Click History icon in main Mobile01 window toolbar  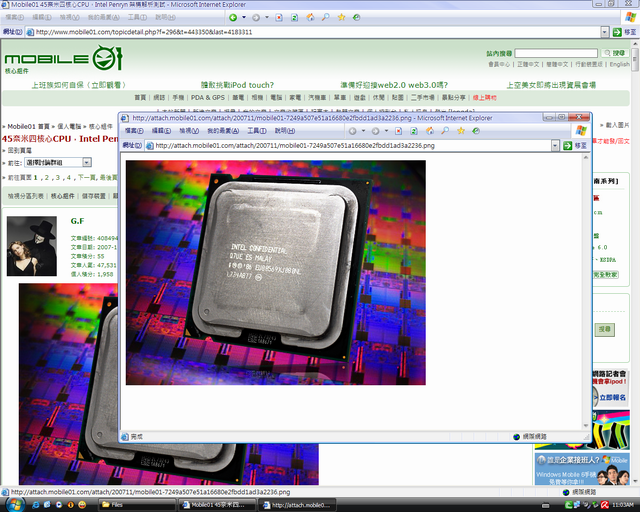[x=356, y=18]
